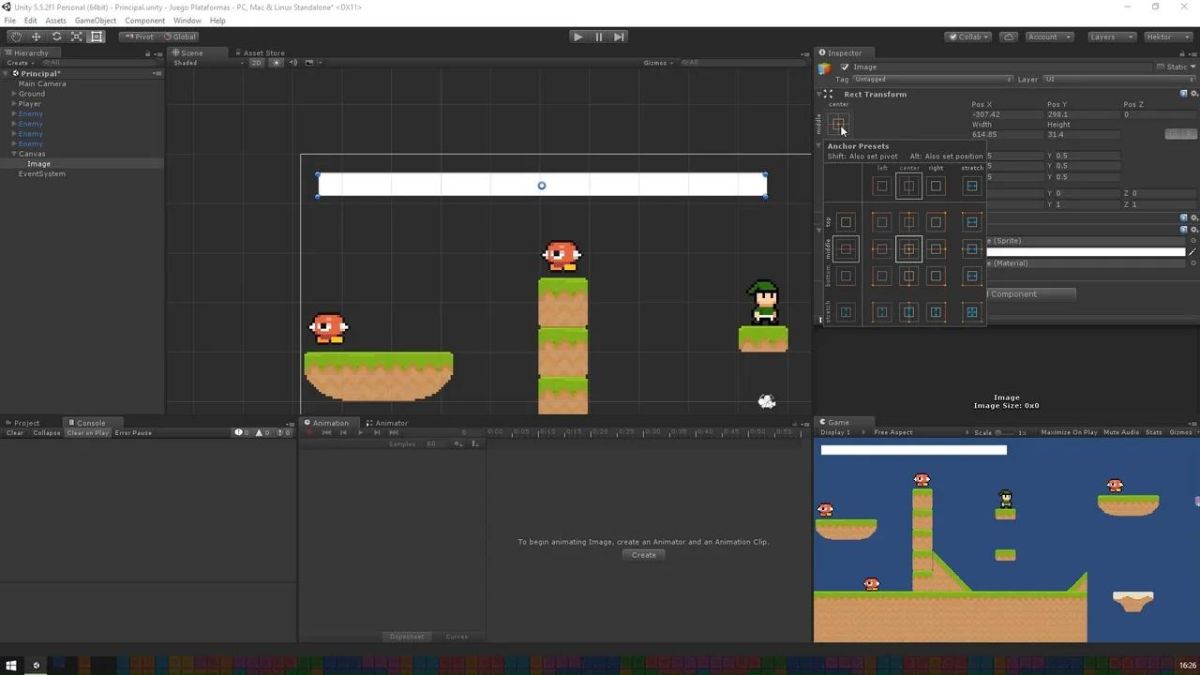
Task: Expand the Ground hierarchy item
Action: pos(14,94)
